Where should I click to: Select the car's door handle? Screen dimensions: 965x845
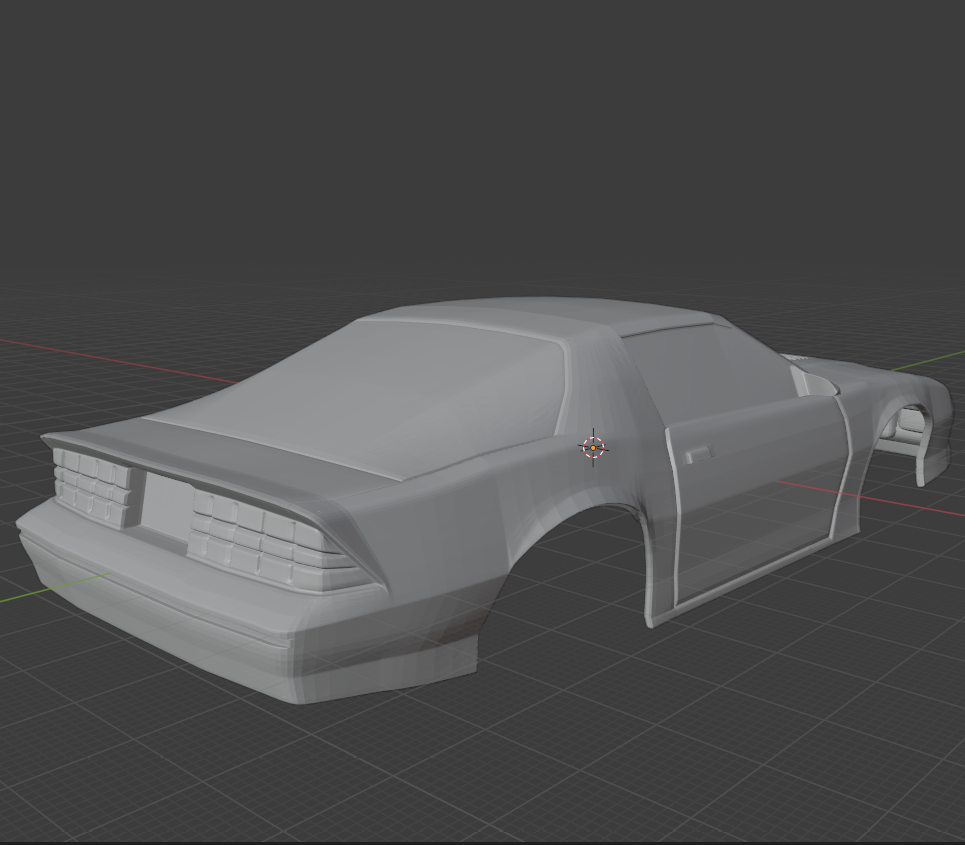click(699, 454)
